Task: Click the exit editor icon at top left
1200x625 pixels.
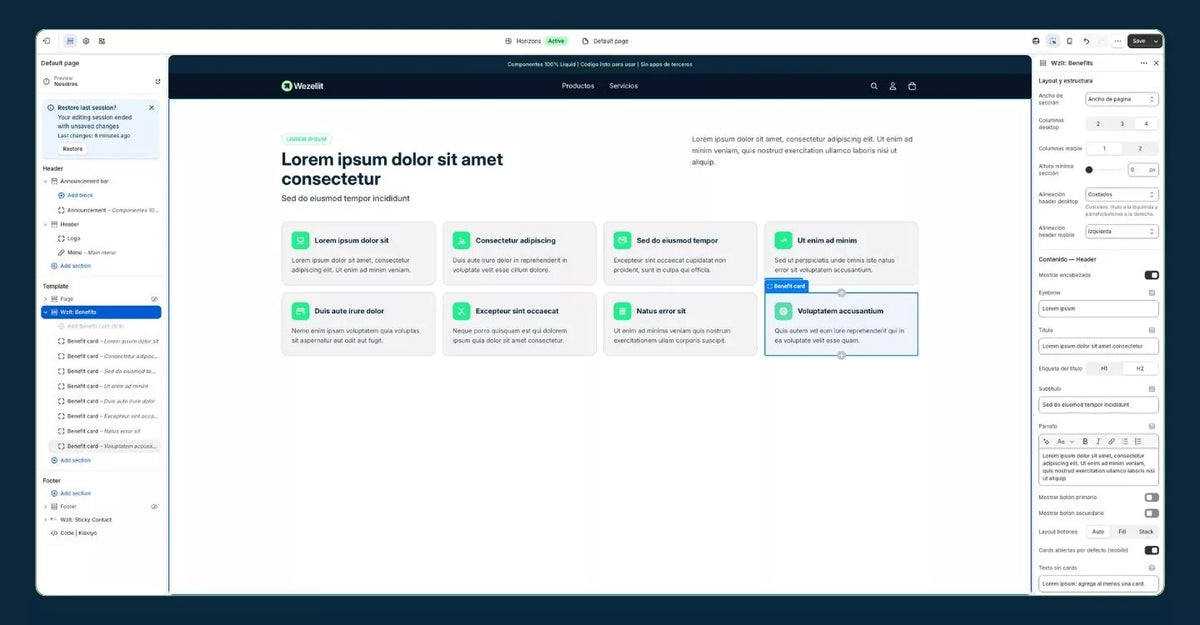Action: click(47, 41)
